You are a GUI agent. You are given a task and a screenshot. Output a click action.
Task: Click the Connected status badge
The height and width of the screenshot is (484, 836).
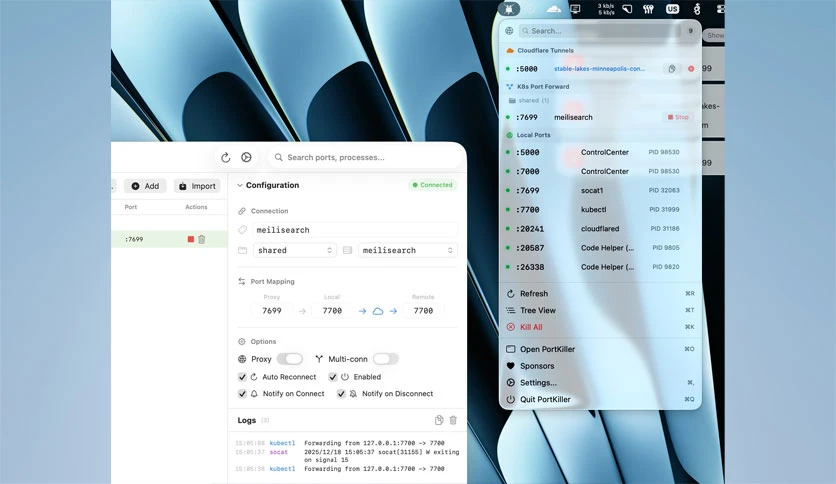click(x=432, y=185)
